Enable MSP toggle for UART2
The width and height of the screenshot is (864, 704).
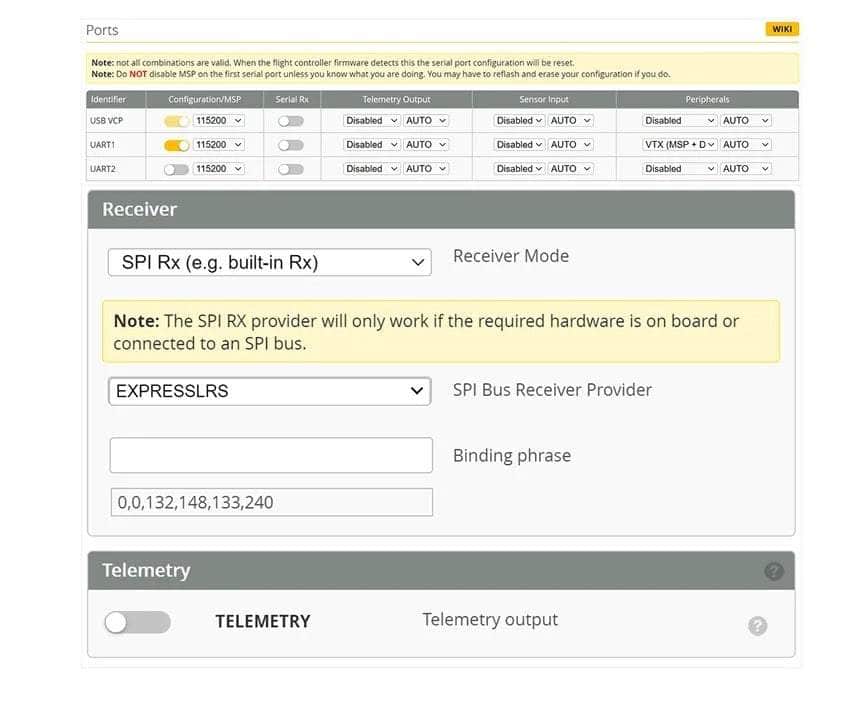coord(176,169)
